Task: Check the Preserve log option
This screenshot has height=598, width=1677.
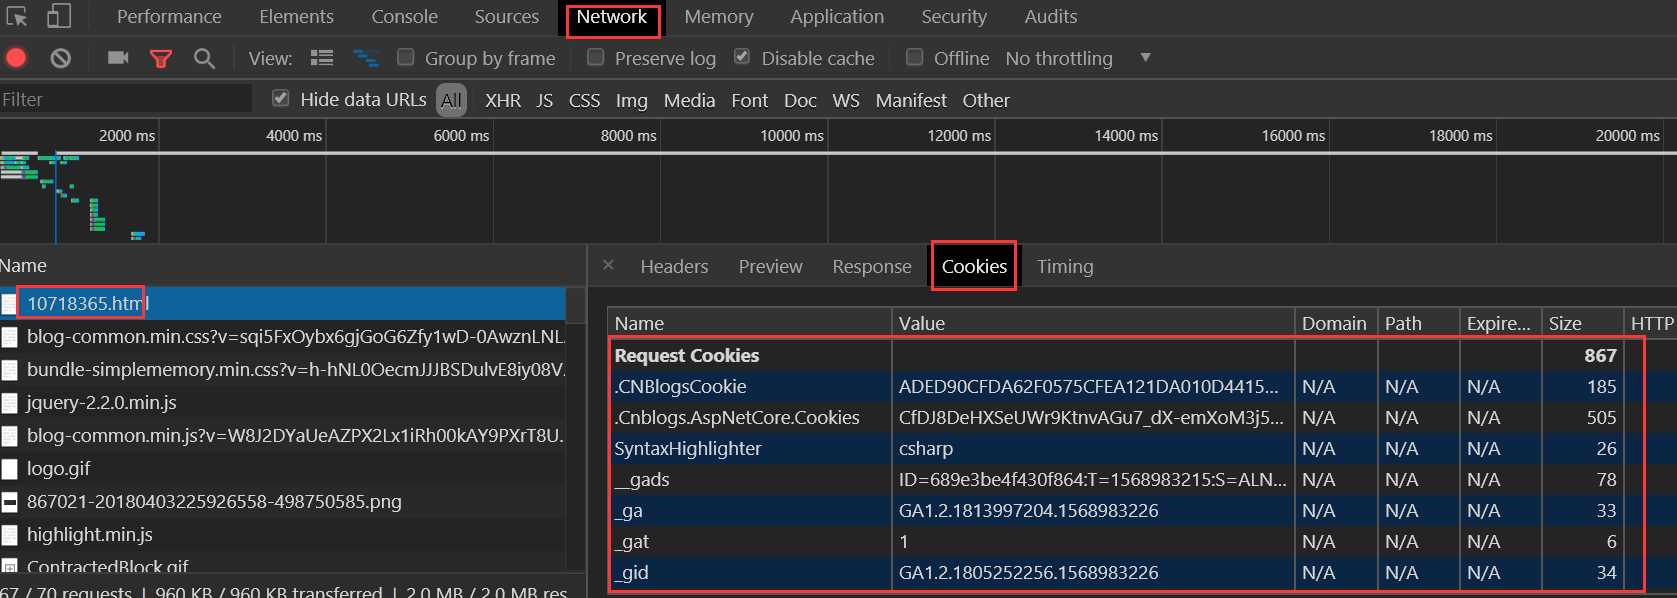Action: pyautogui.click(x=596, y=57)
